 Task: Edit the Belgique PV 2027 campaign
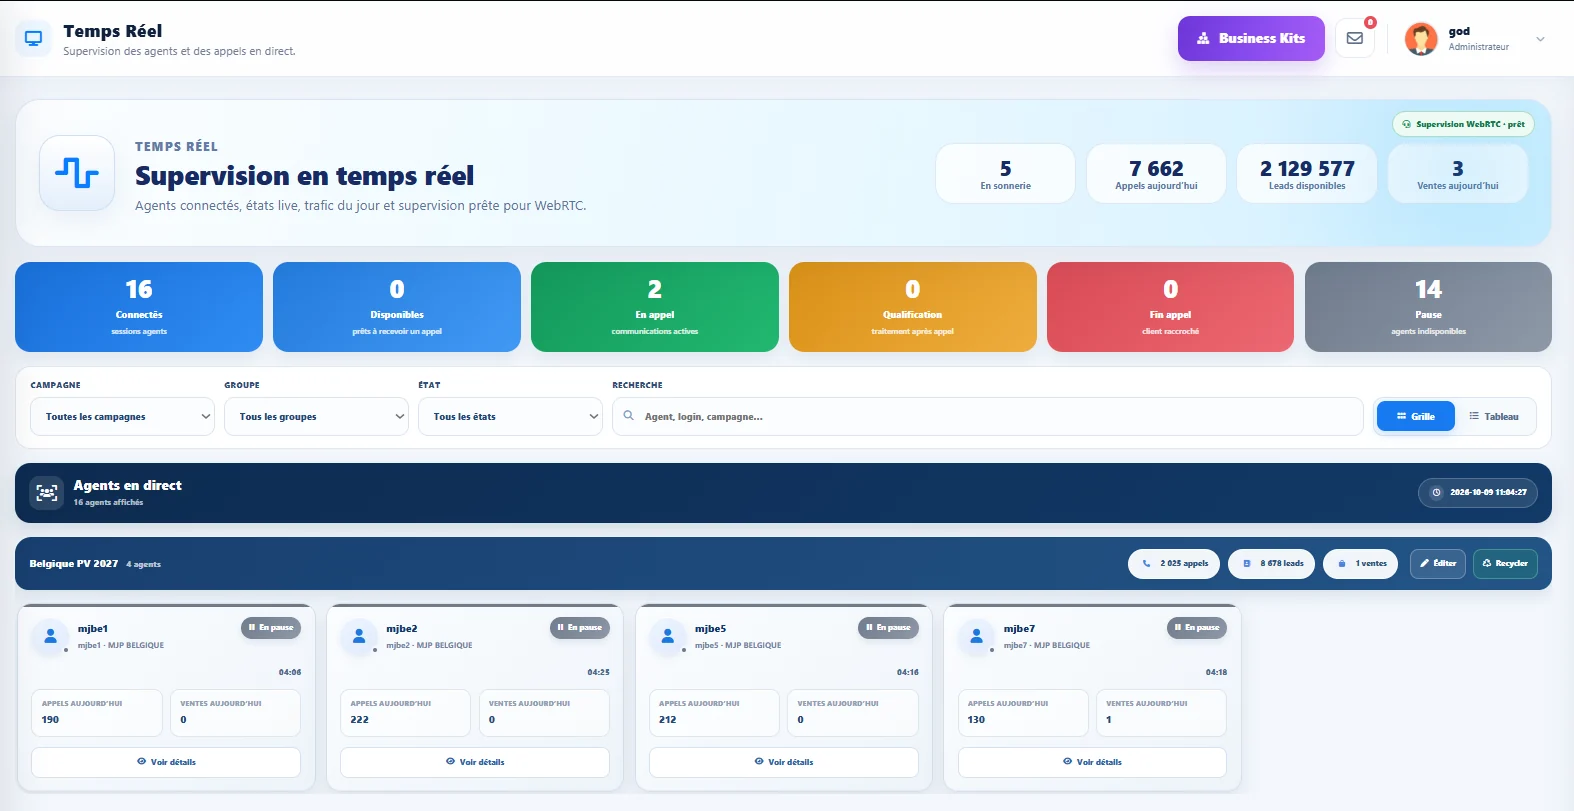1438,563
